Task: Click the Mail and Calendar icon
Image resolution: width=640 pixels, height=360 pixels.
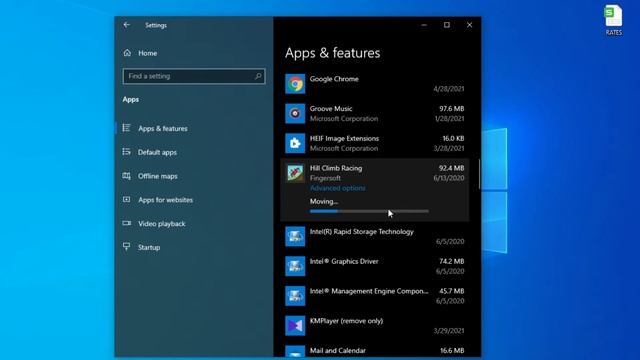Action: click(x=295, y=351)
